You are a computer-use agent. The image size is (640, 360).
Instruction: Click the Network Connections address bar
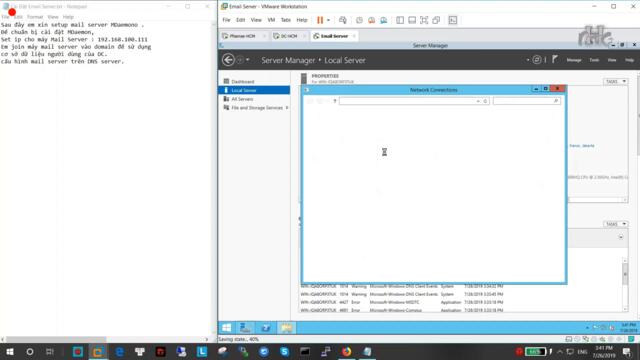[x=407, y=101]
